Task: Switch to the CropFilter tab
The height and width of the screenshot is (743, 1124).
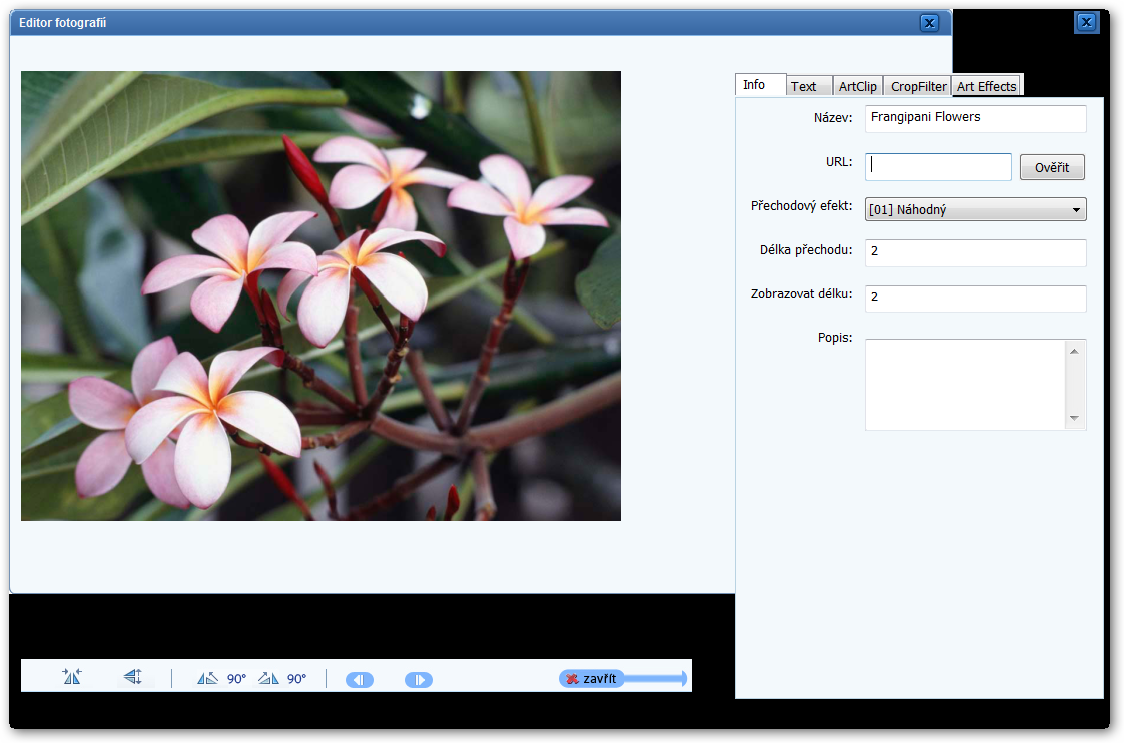Action: [x=918, y=86]
